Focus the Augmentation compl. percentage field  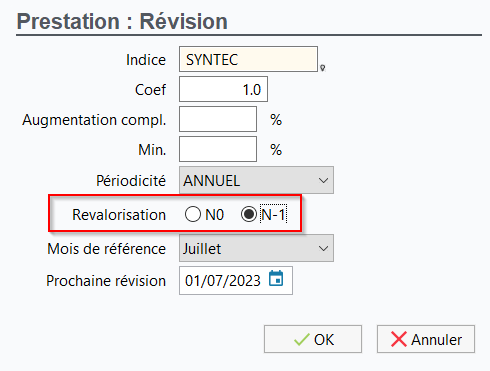218,119
